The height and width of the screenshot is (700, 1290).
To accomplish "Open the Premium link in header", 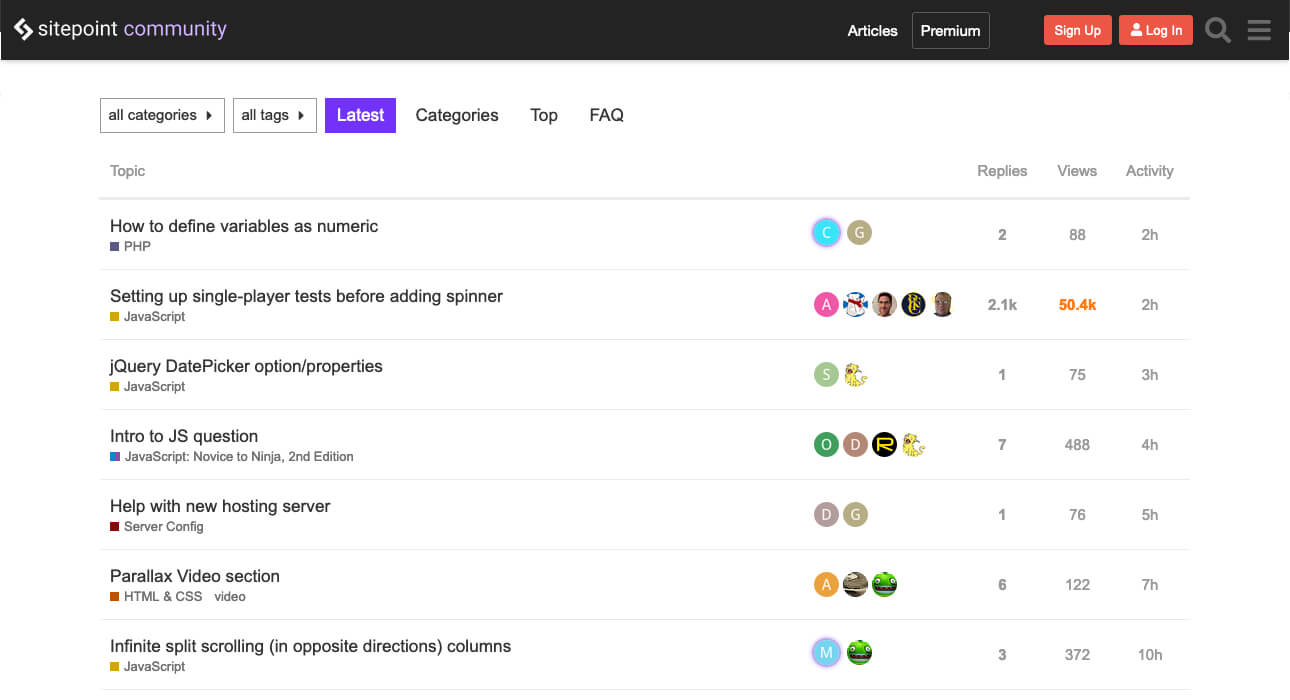I will pyautogui.click(x=950, y=30).
